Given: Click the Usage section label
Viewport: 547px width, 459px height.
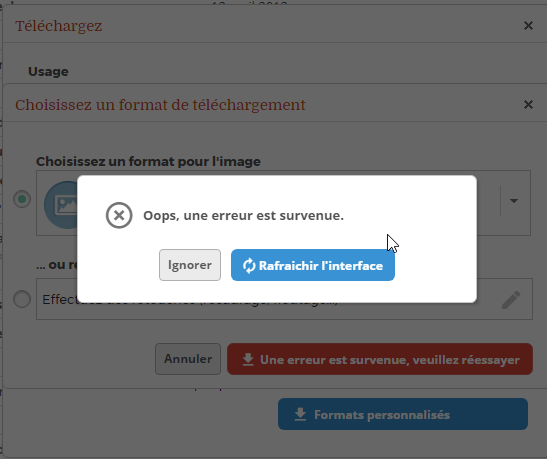Looking at the screenshot, I should 48,72.
